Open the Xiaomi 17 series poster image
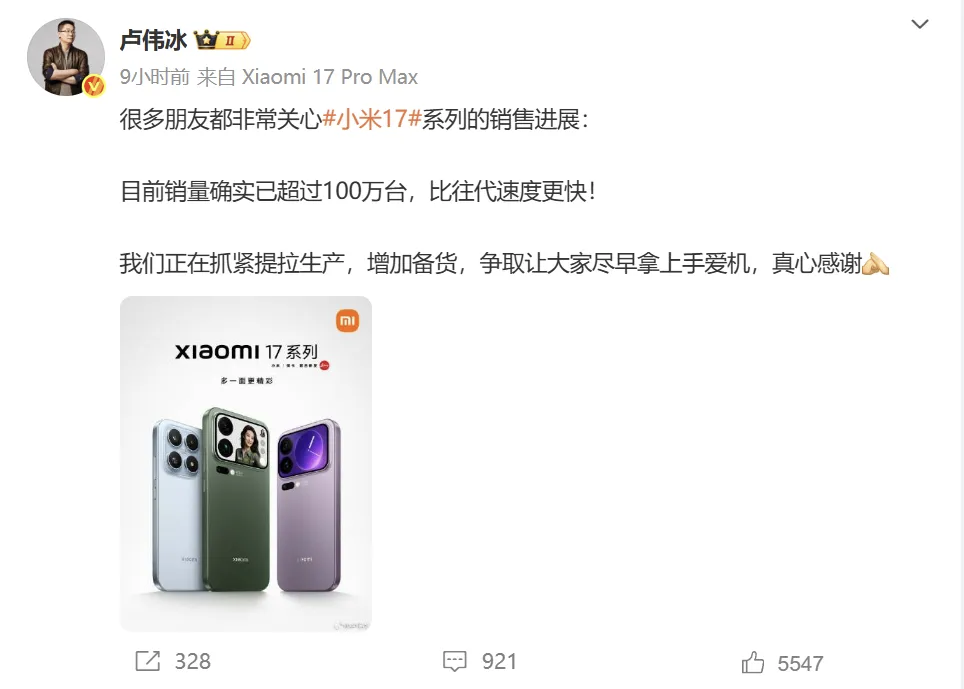 (x=246, y=463)
